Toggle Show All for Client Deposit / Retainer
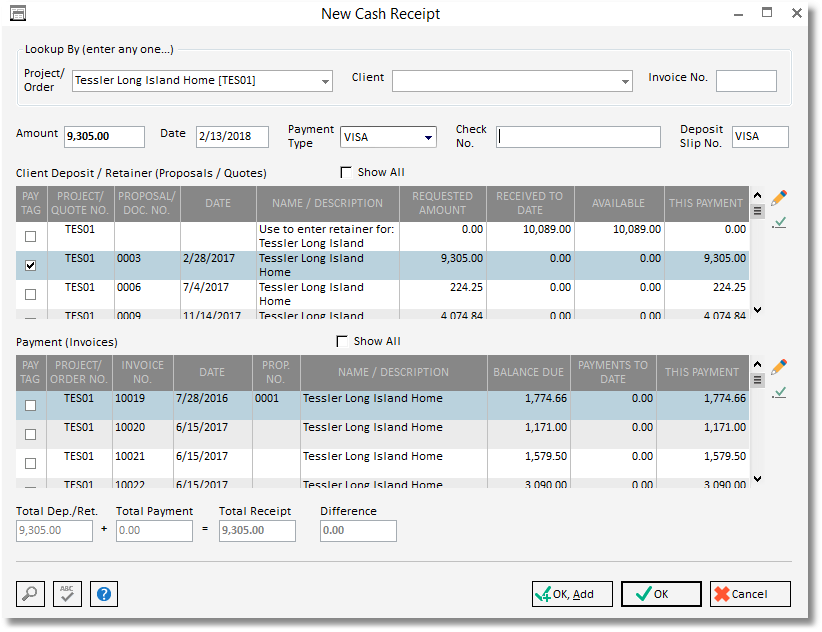This screenshot has height=632, width=822. click(x=346, y=172)
